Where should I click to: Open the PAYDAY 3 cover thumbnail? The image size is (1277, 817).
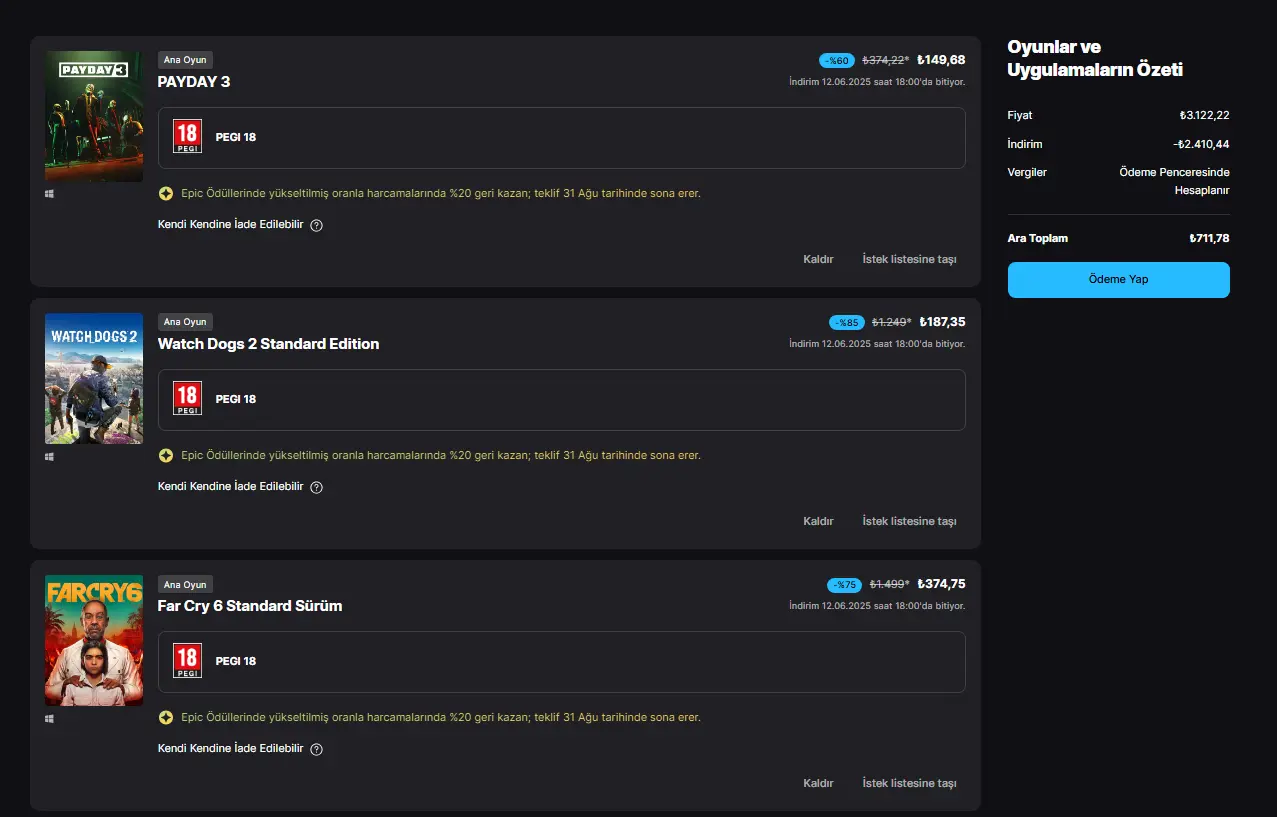94,116
